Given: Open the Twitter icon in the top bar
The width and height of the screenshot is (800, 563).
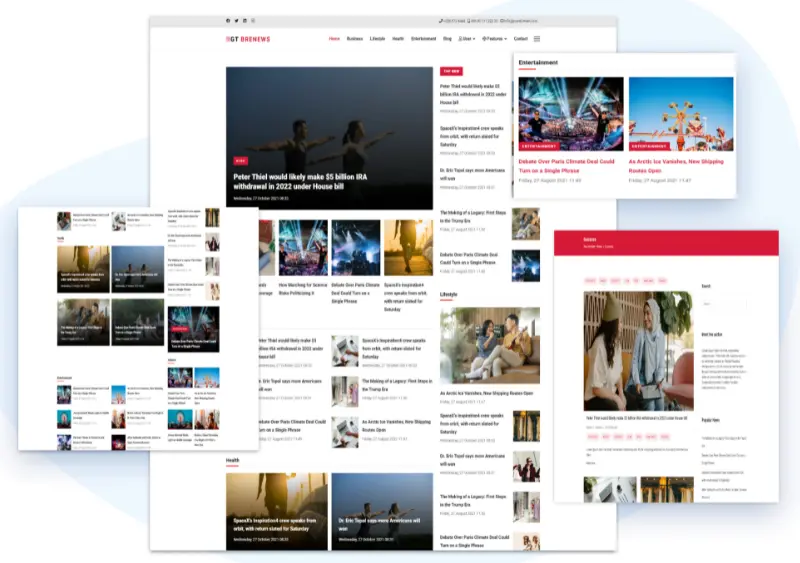Looking at the screenshot, I should click(x=236, y=21).
